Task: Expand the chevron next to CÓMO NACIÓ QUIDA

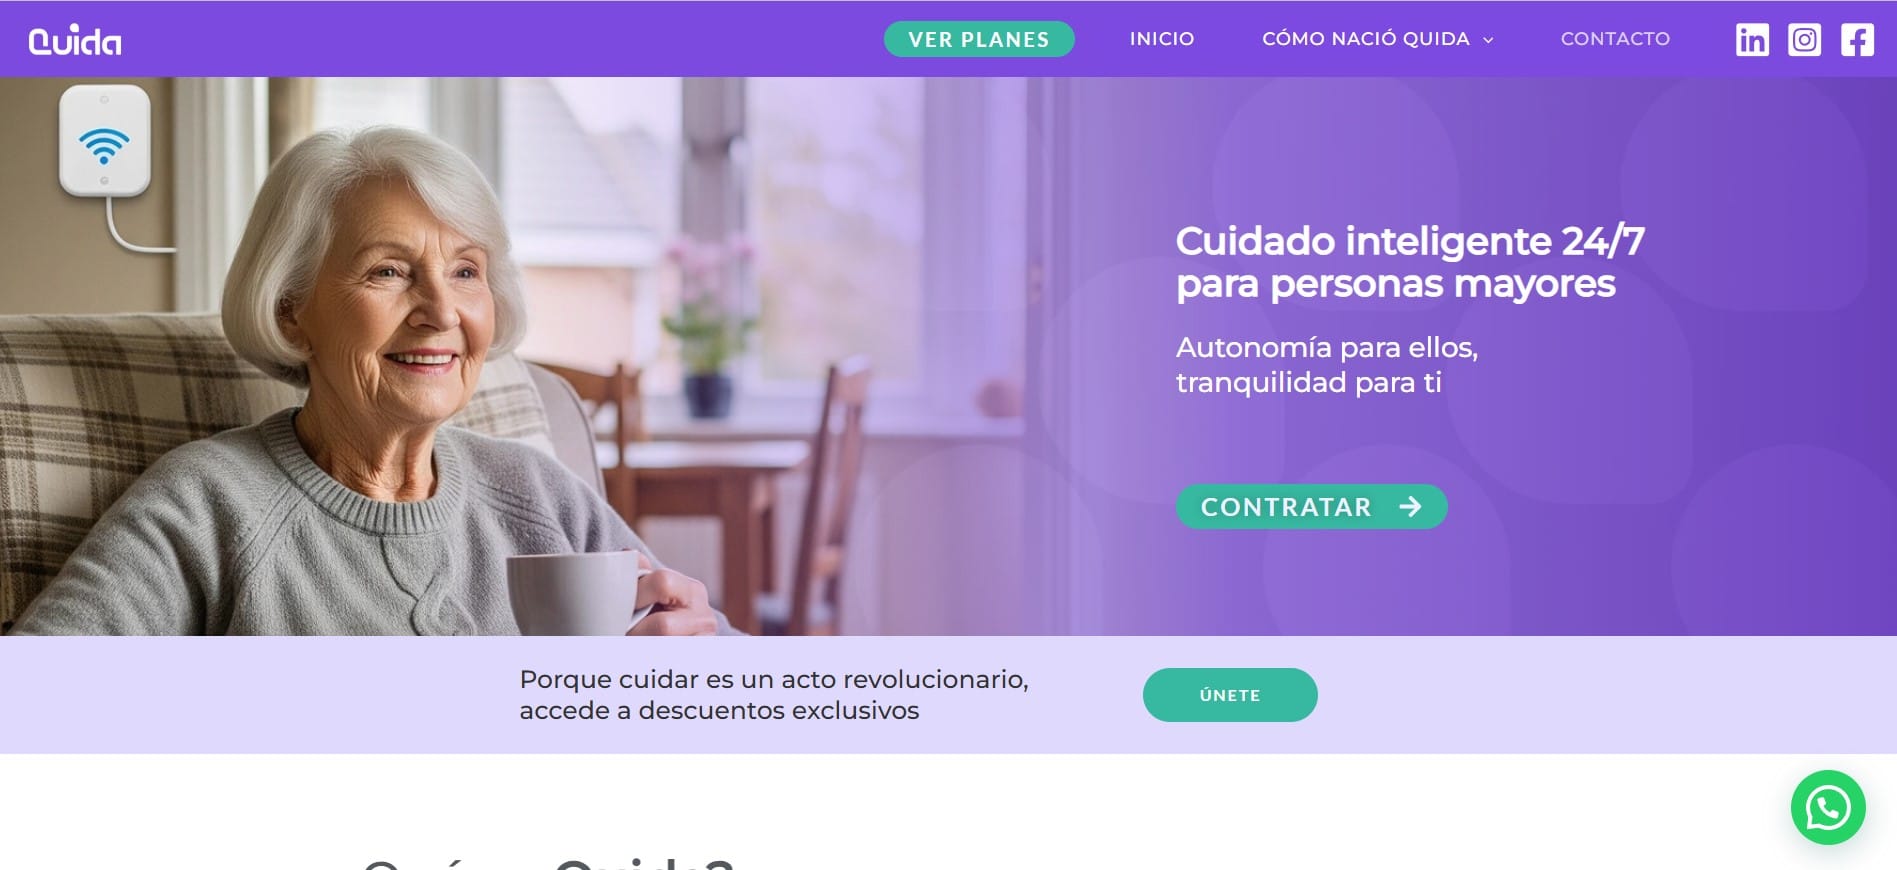Action: (1488, 40)
